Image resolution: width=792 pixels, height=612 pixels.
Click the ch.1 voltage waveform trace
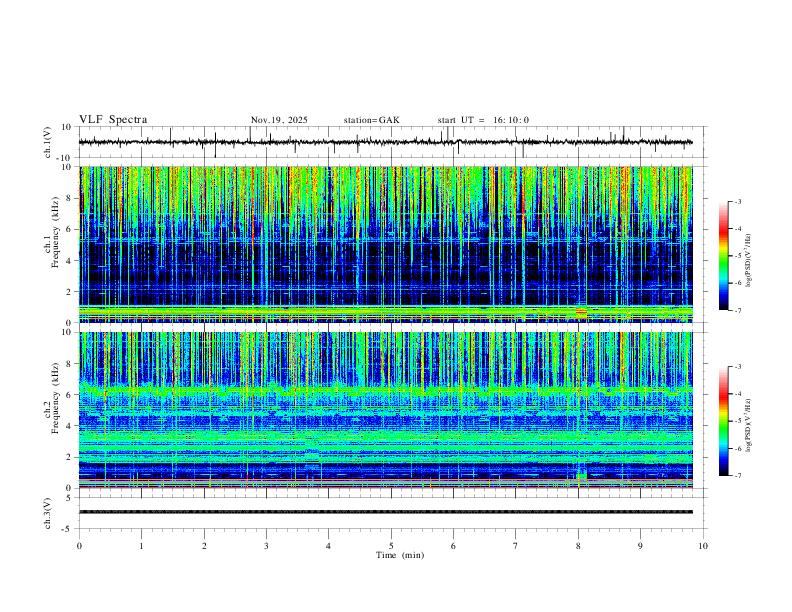pyautogui.click(x=385, y=142)
